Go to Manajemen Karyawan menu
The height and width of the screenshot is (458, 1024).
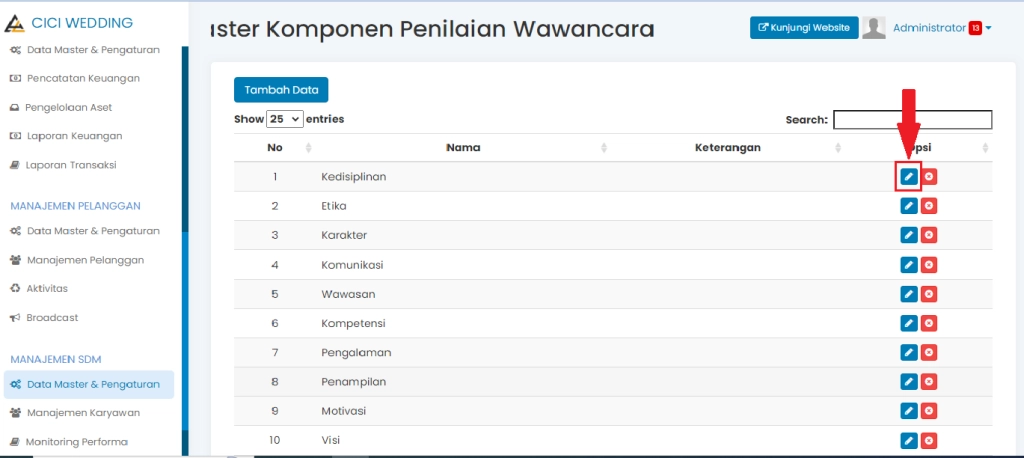[x=85, y=412]
